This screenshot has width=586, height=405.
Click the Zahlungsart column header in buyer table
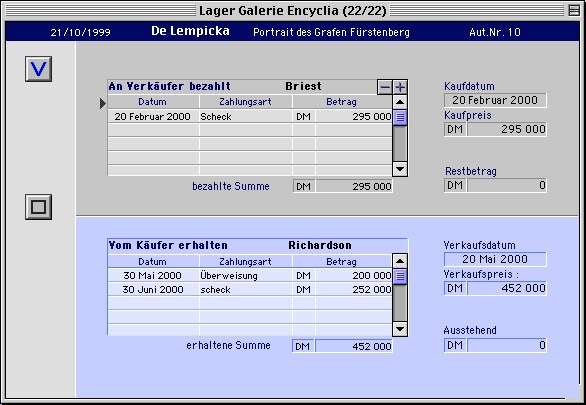(x=246, y=262)
